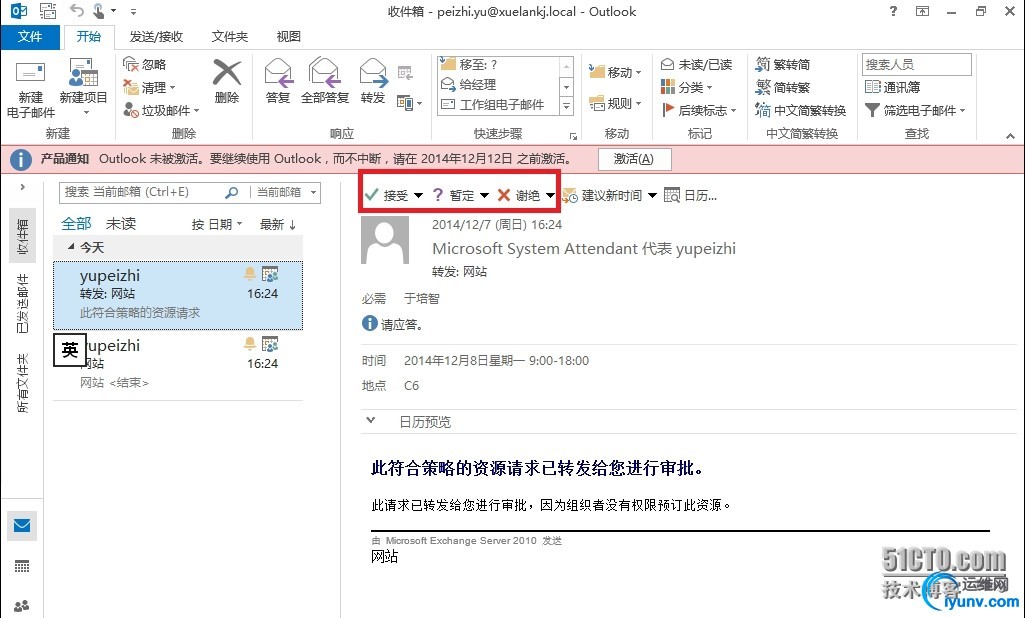This screenshot has height=618, width=1025.
Task: Click the Undo arrow in quick access toolbar
Action: [77, 11]
